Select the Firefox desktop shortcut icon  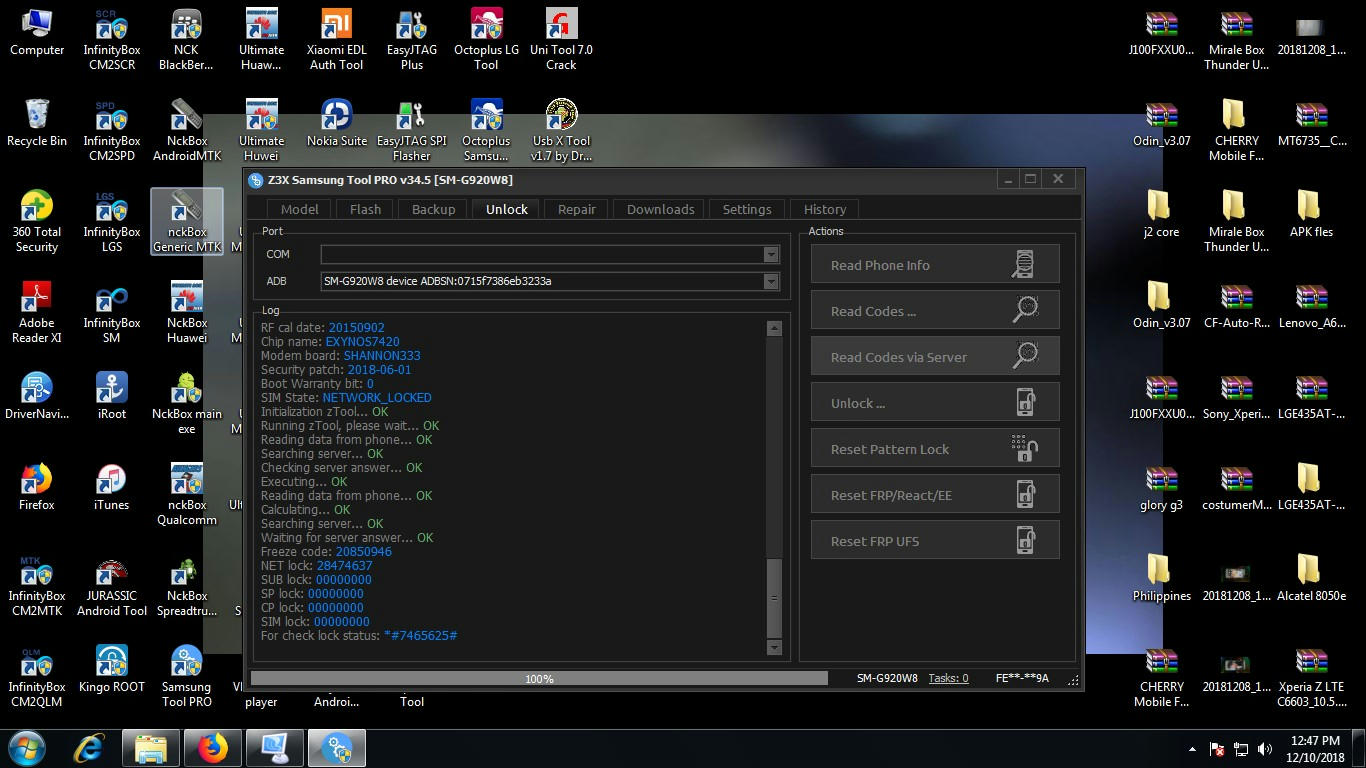click(x=37, y=488)
